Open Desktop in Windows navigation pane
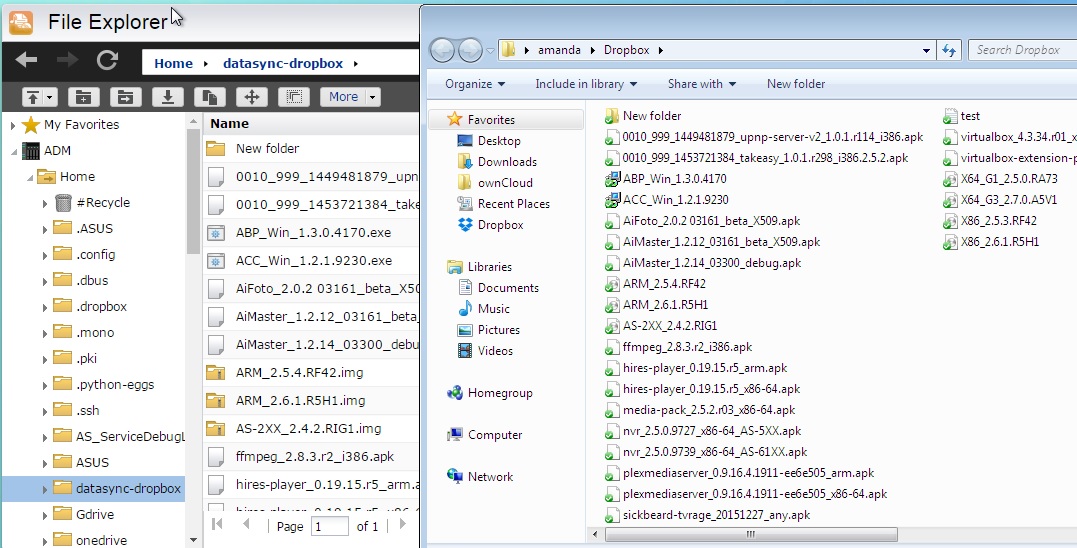This screenshot has width=1077, height=548. pyautogui.click(x=499, y=141)
